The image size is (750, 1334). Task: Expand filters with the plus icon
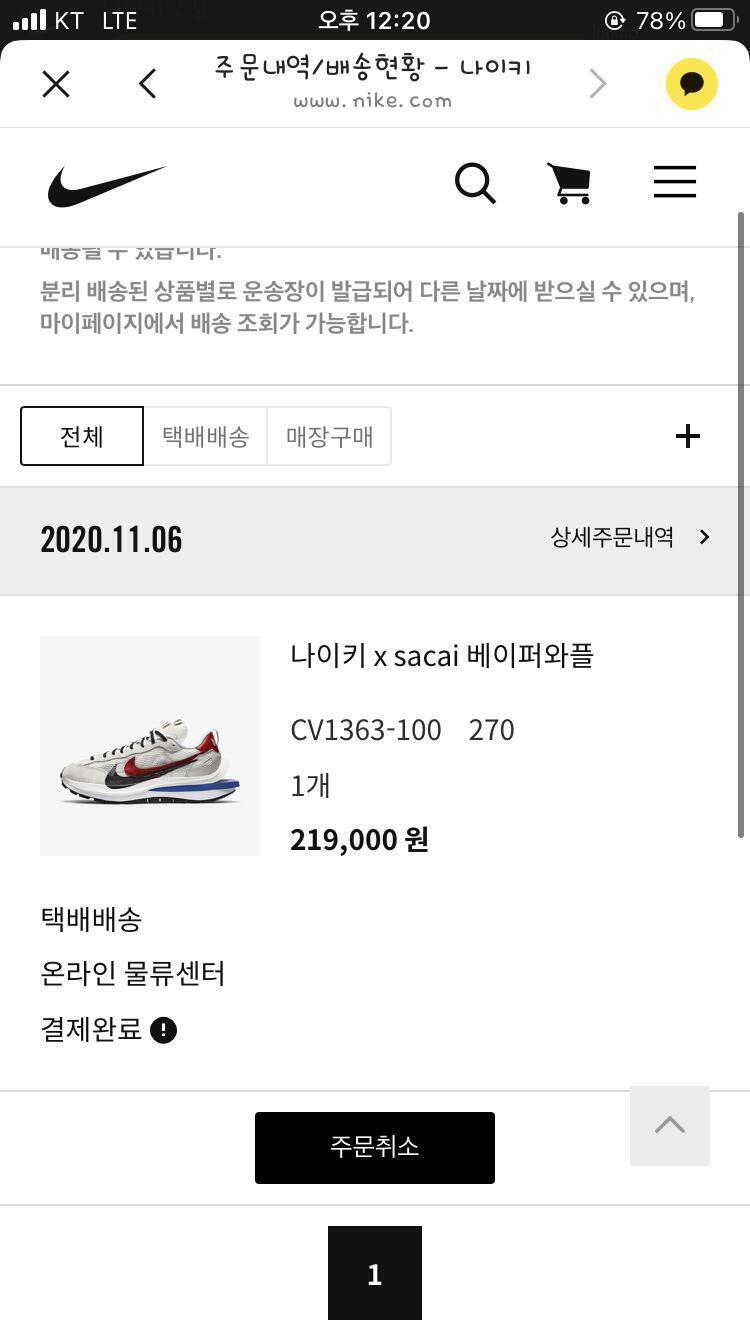[x=688, y=436]
